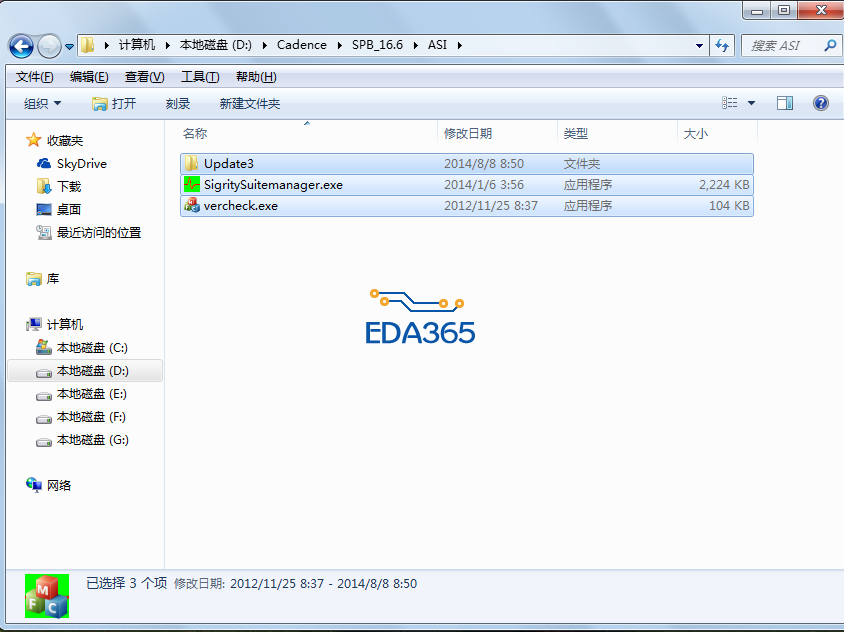The height and width of the screenshot is (632, 844).
Task: Click vercheck.exe file name
Action: [241, 206]
